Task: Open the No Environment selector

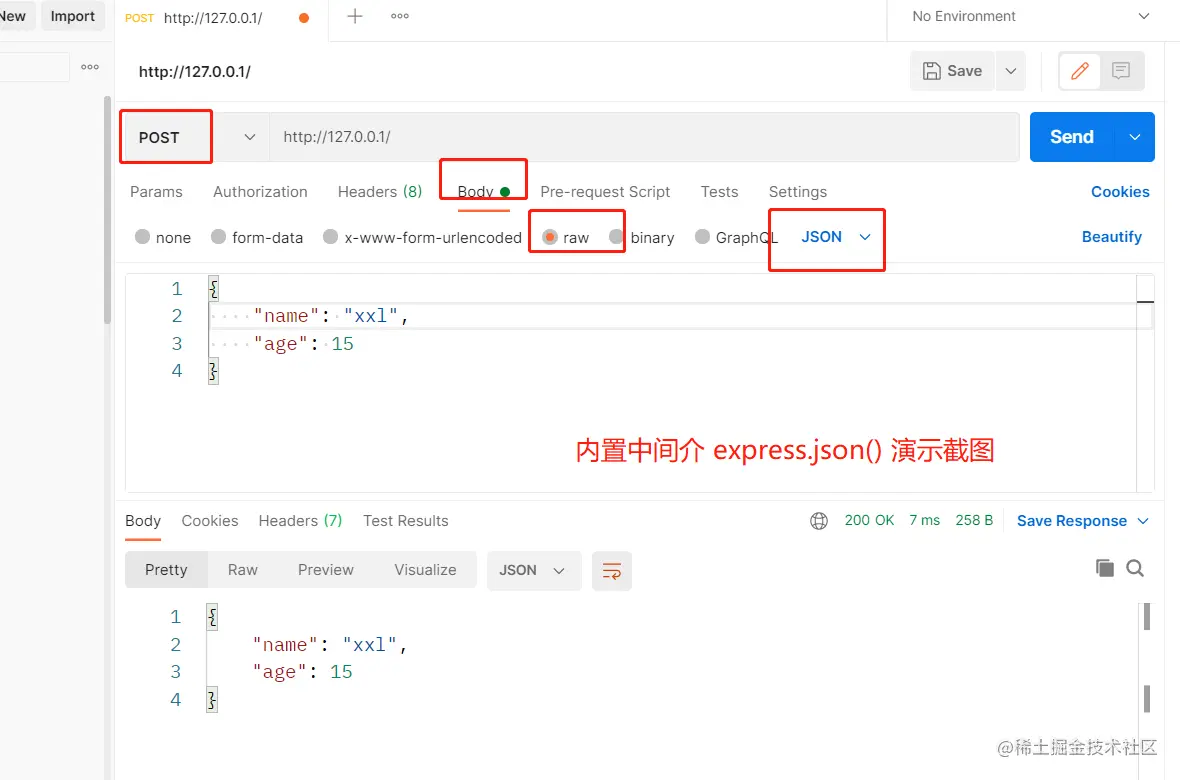Action: [x=1018, y=16]
